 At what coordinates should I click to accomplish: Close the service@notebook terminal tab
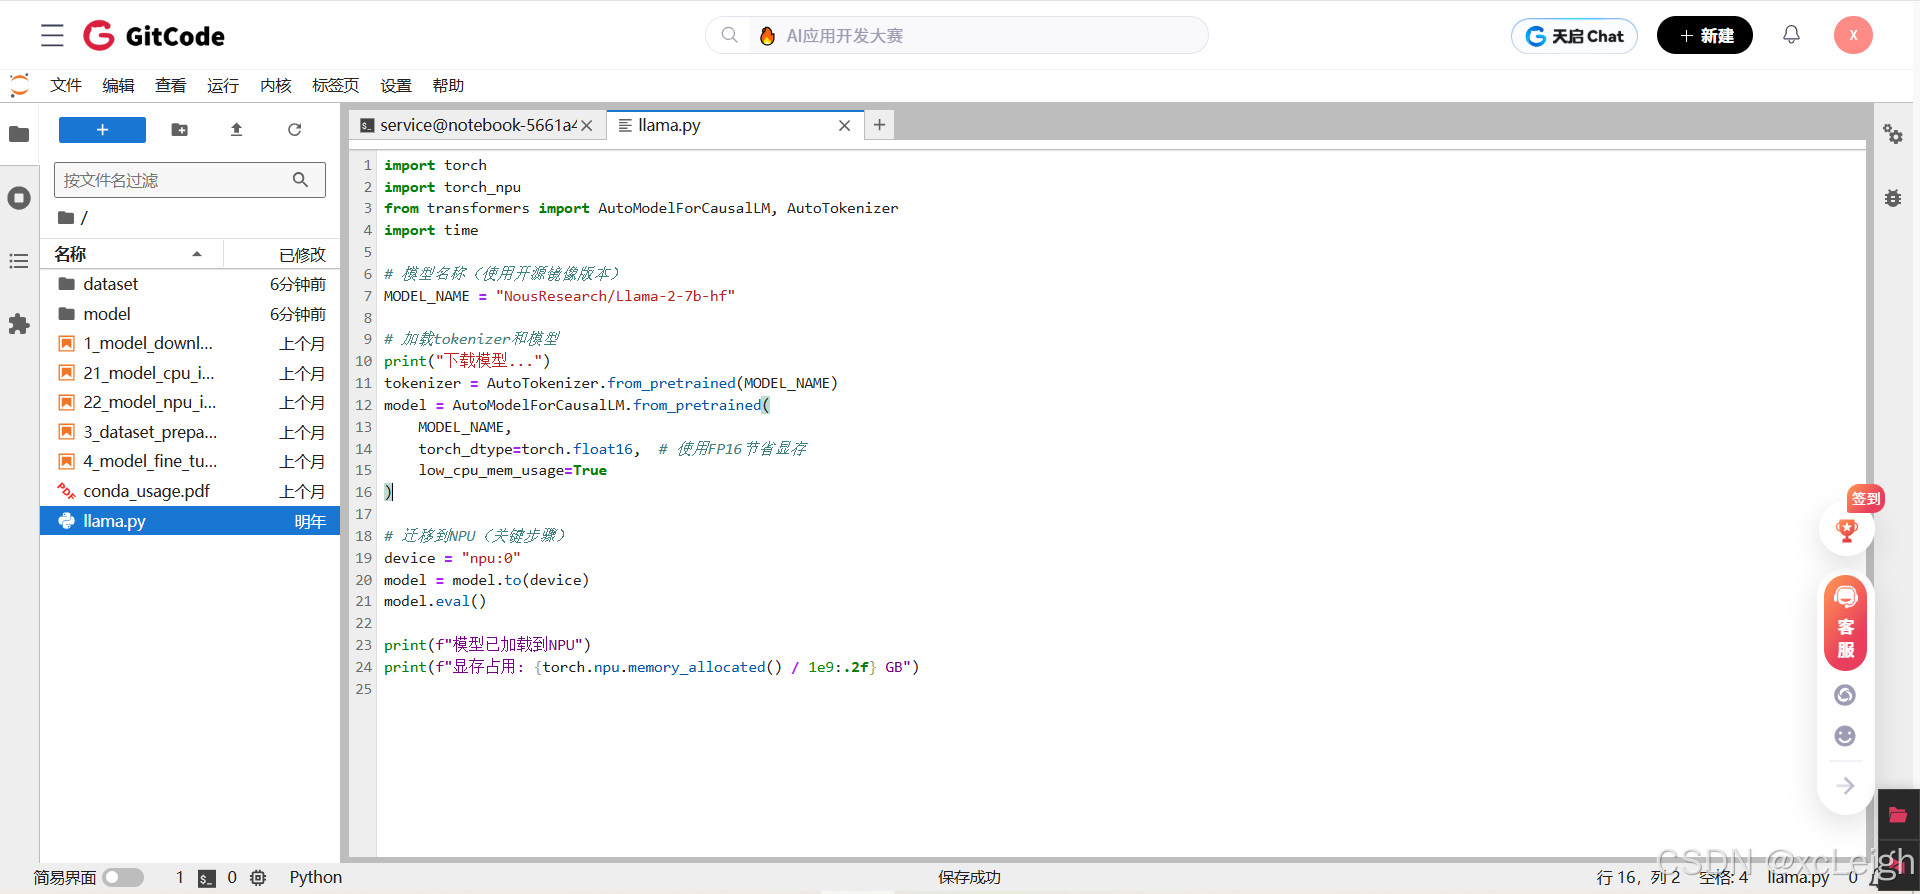click(x=587, y=126)
